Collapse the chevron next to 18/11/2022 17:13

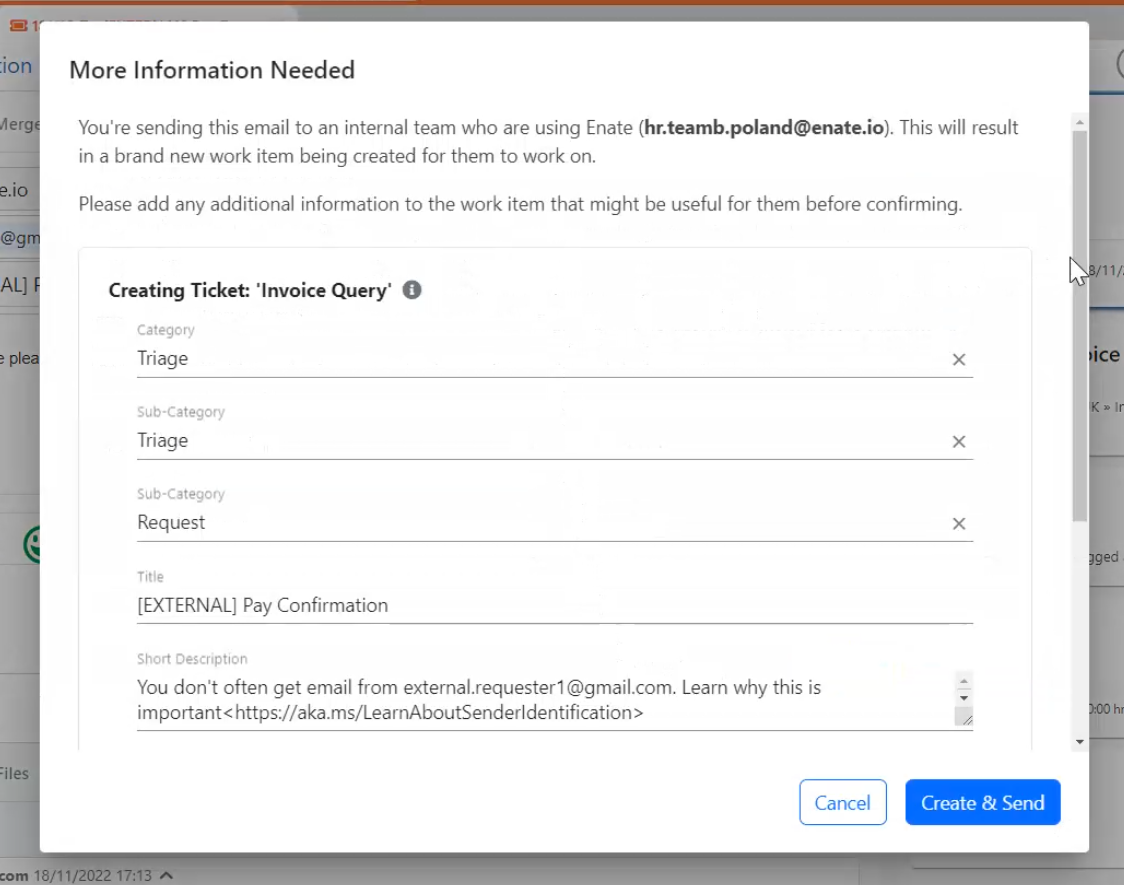(167, 876)
